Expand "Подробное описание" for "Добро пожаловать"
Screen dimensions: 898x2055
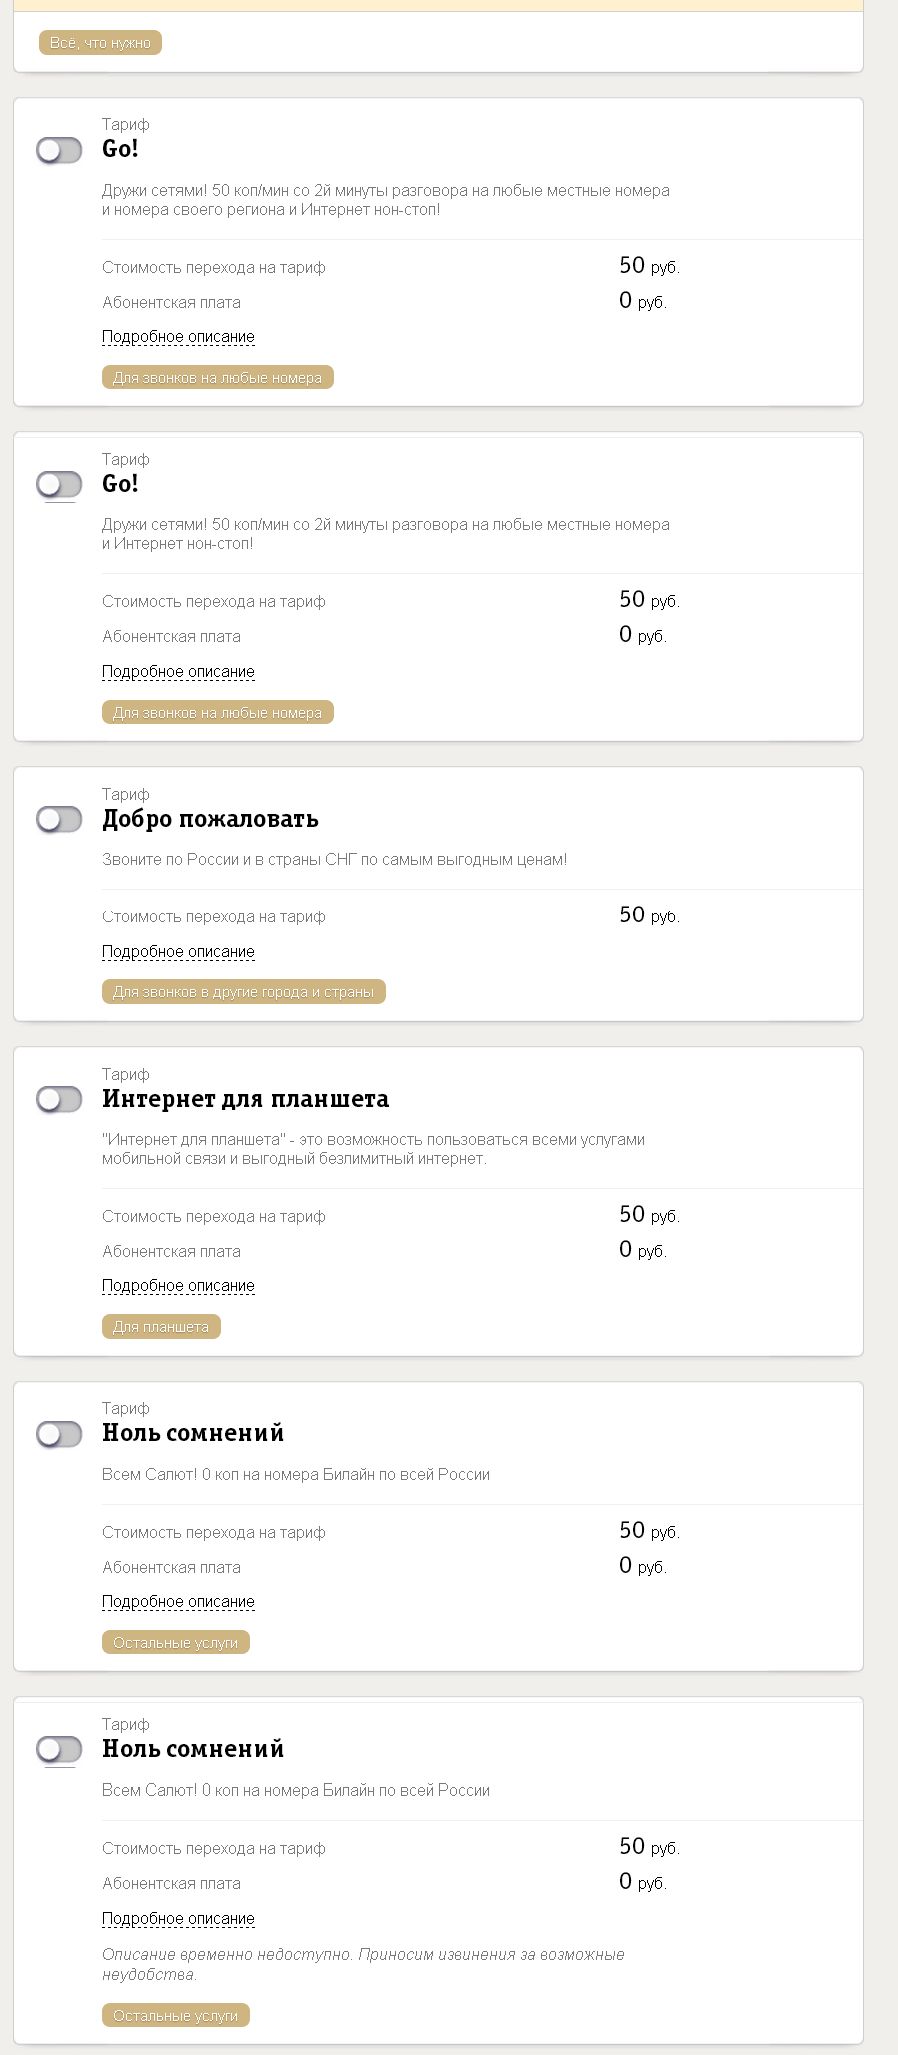[178, 952]
